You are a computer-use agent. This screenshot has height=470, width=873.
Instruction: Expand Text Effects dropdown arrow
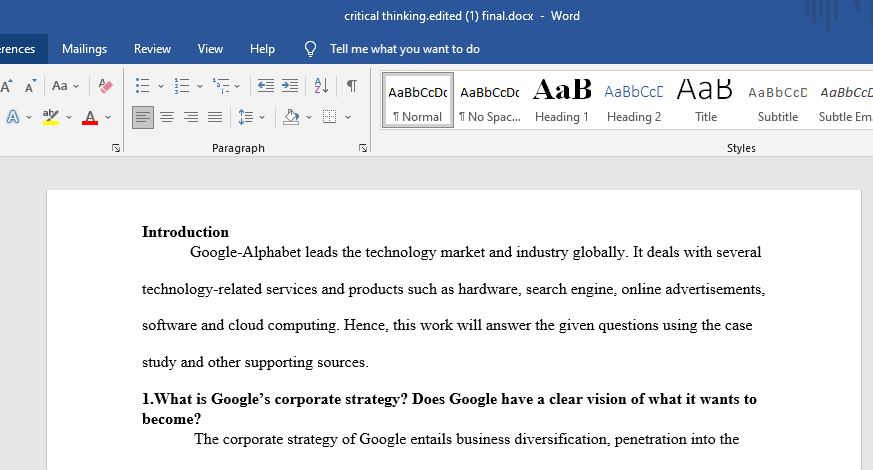click(29, 118)
